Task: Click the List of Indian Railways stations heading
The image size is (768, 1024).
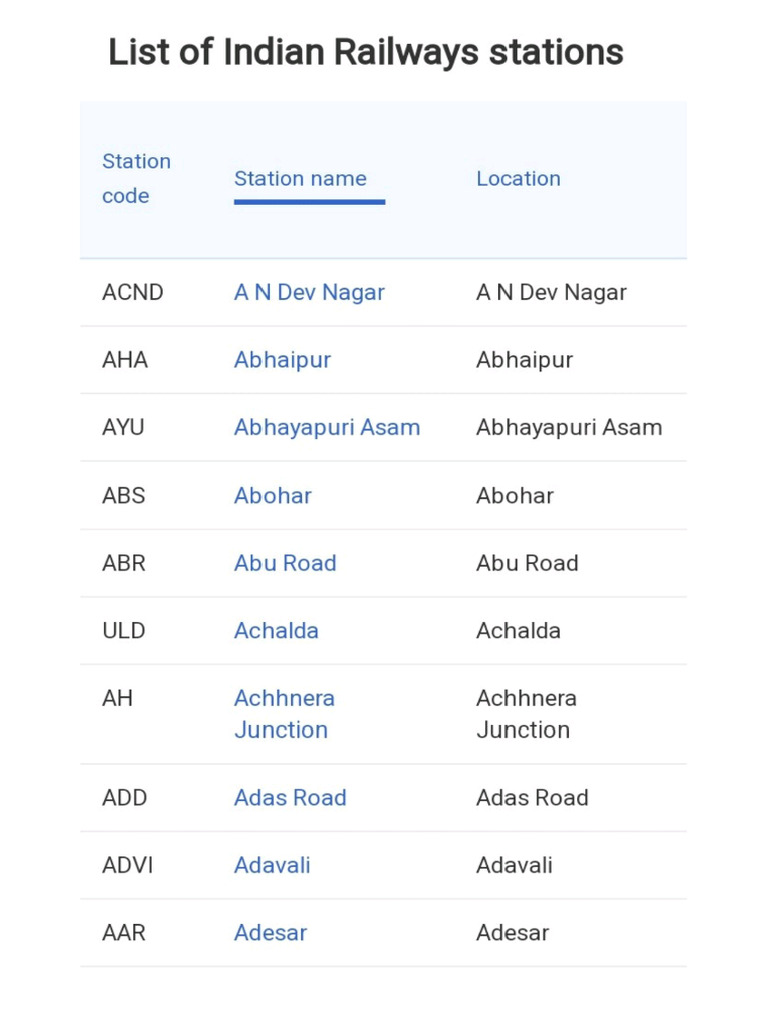Action: tap(365, 52)
